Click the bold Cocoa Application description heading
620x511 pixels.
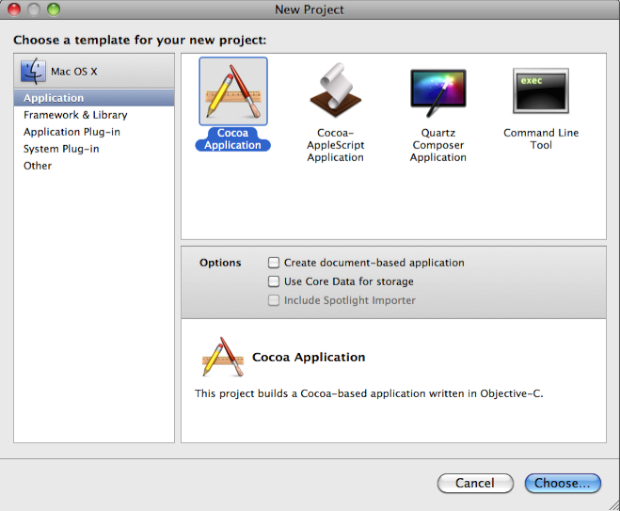[309, 357]
